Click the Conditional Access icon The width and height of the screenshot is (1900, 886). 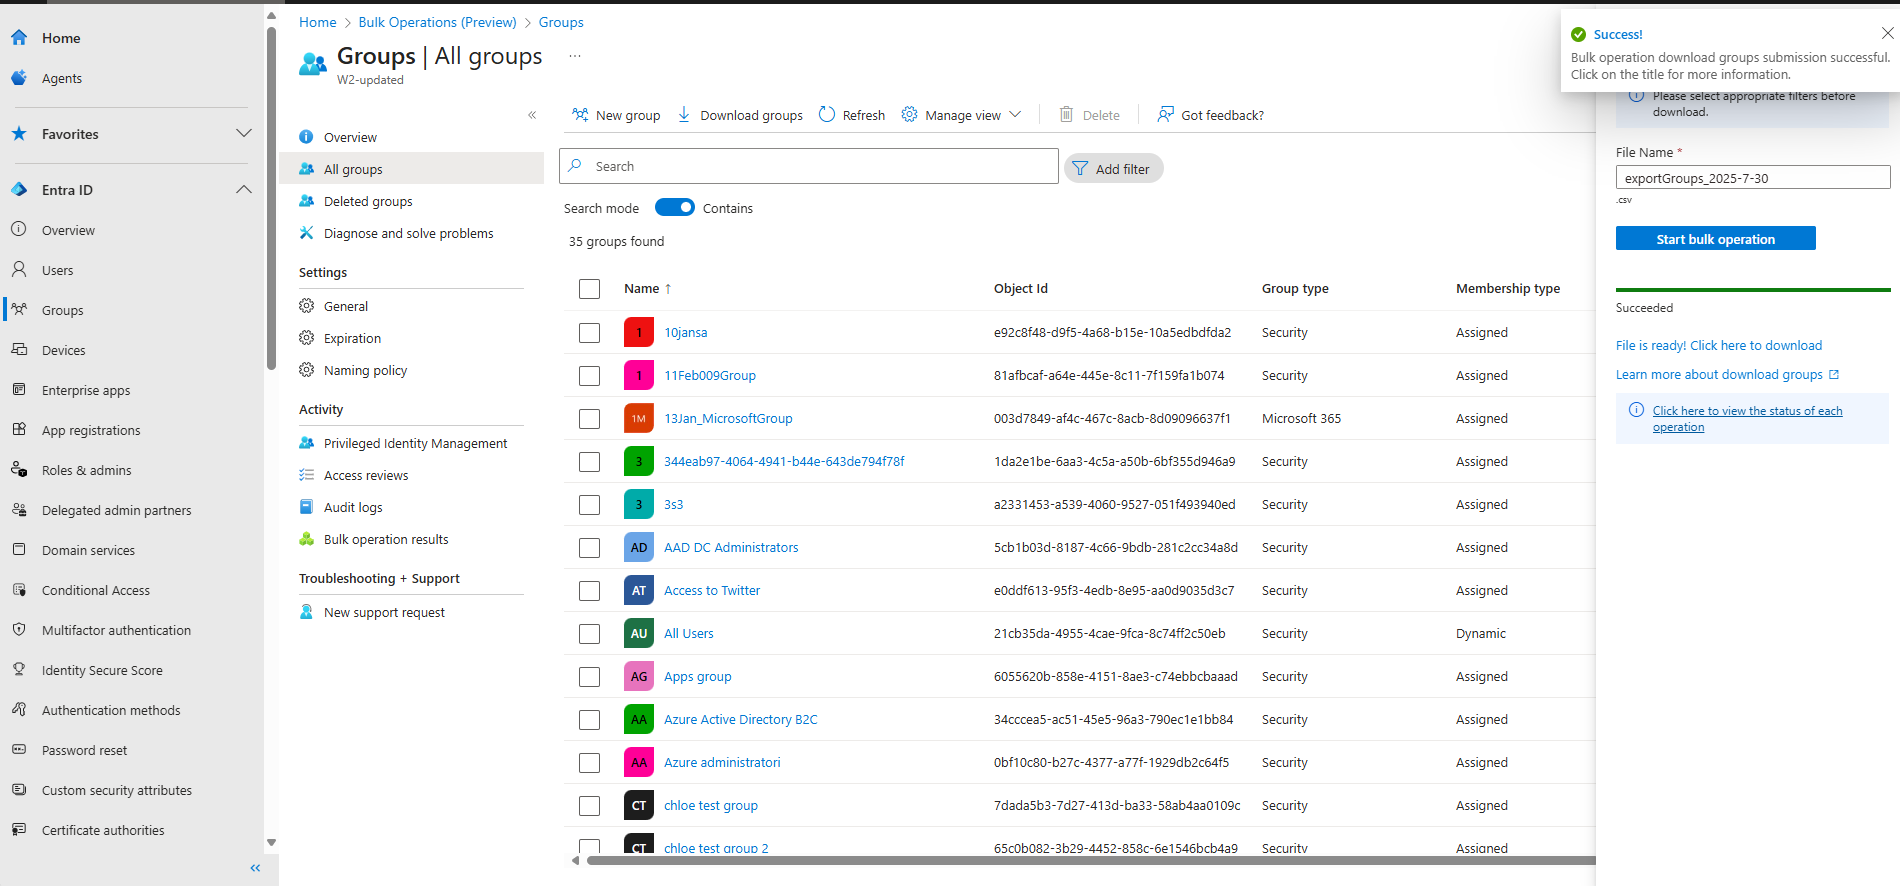click(19, 590)
